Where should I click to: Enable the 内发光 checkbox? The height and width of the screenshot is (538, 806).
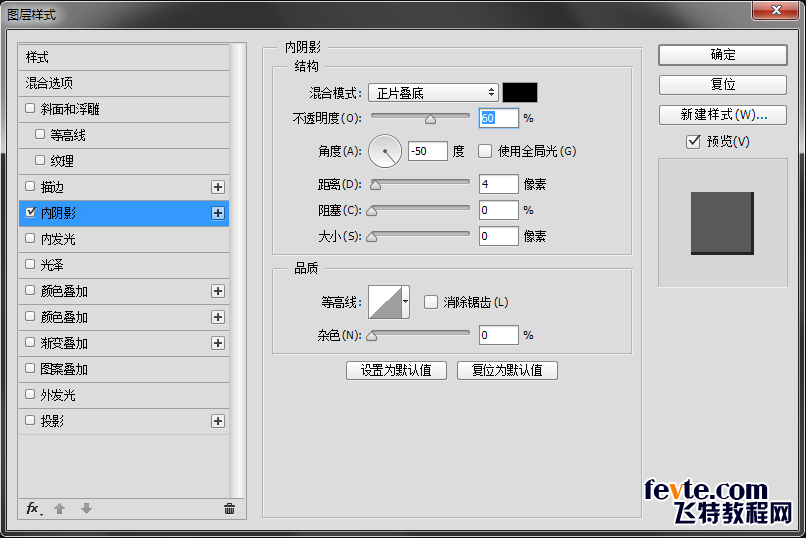pos(30,238)
